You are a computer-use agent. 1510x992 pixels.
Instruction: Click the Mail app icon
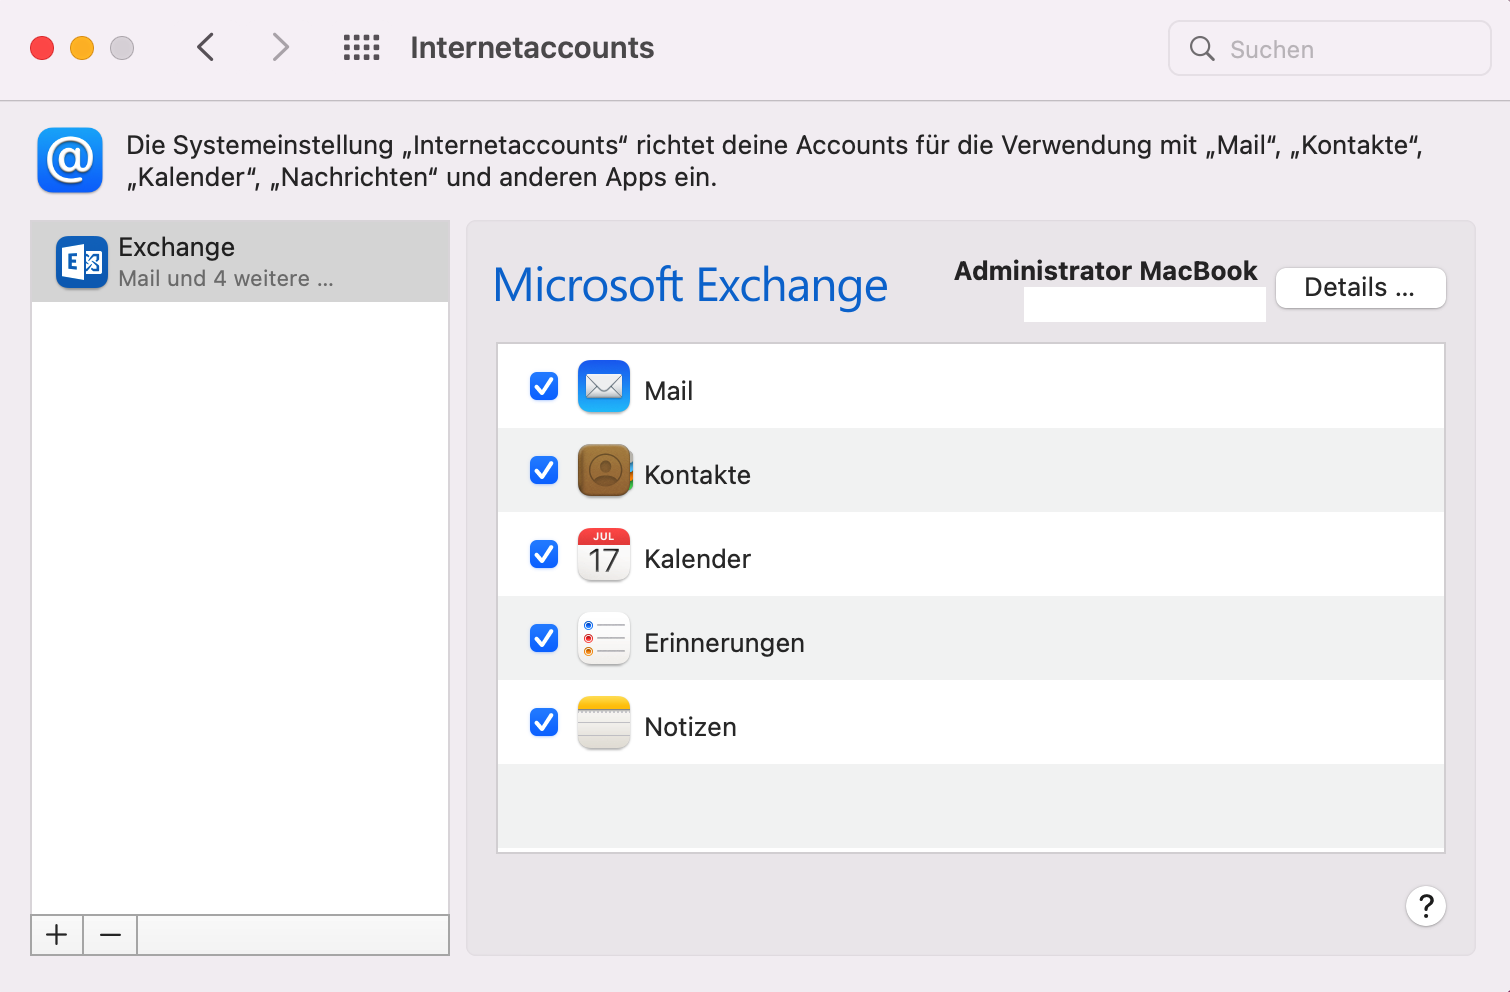(x=604, y=386)
